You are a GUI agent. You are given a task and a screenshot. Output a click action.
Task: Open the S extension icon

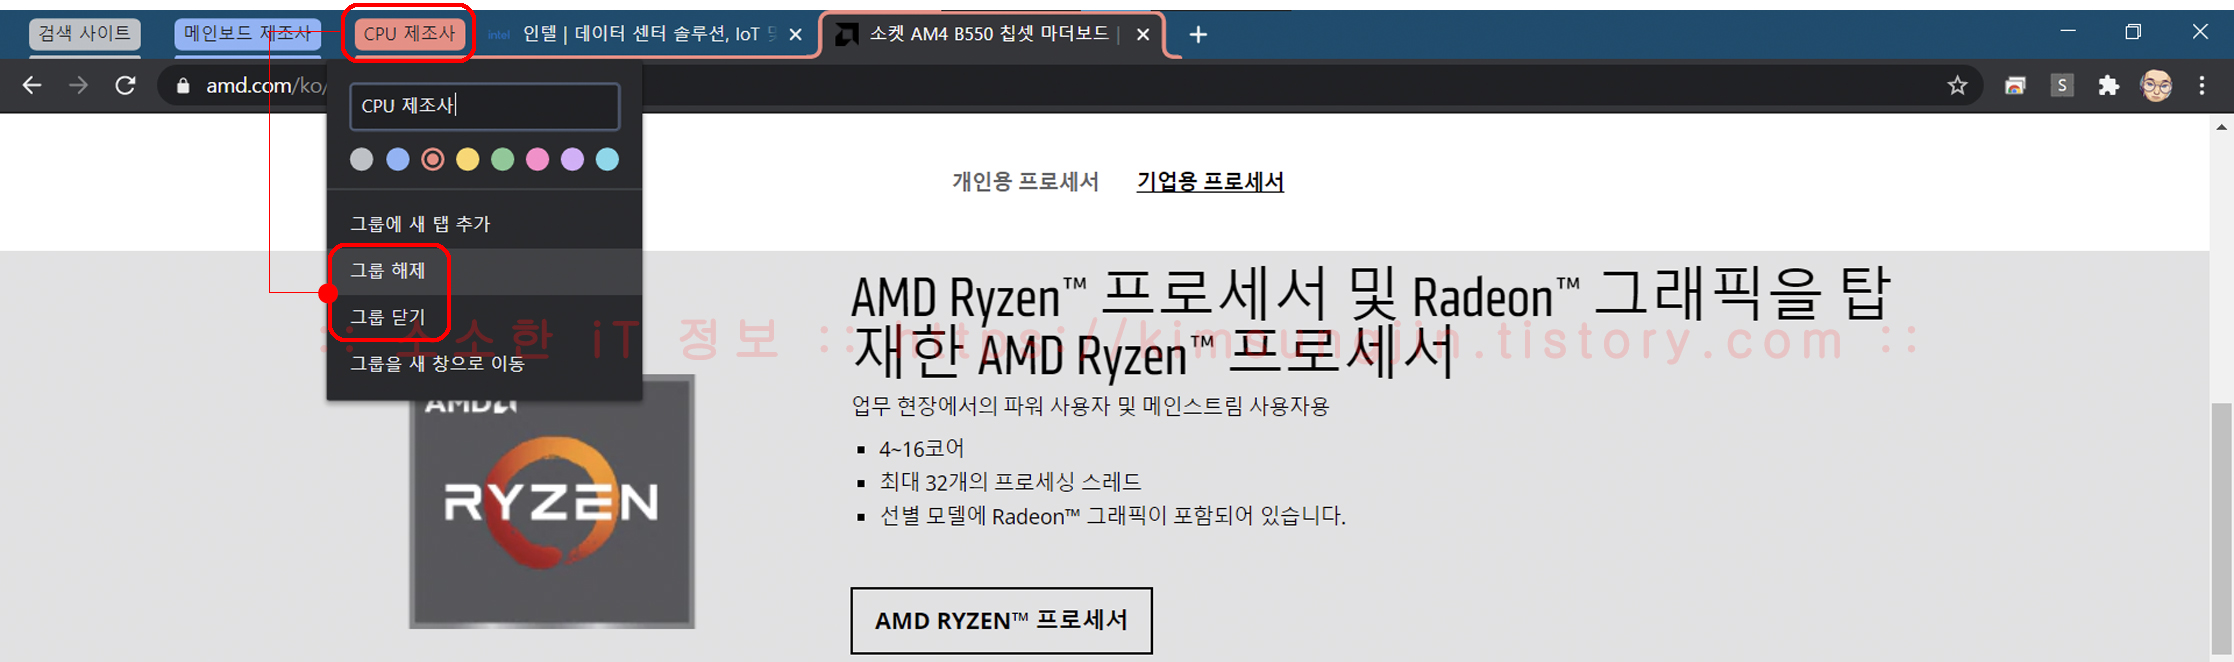pos(2062,86)
